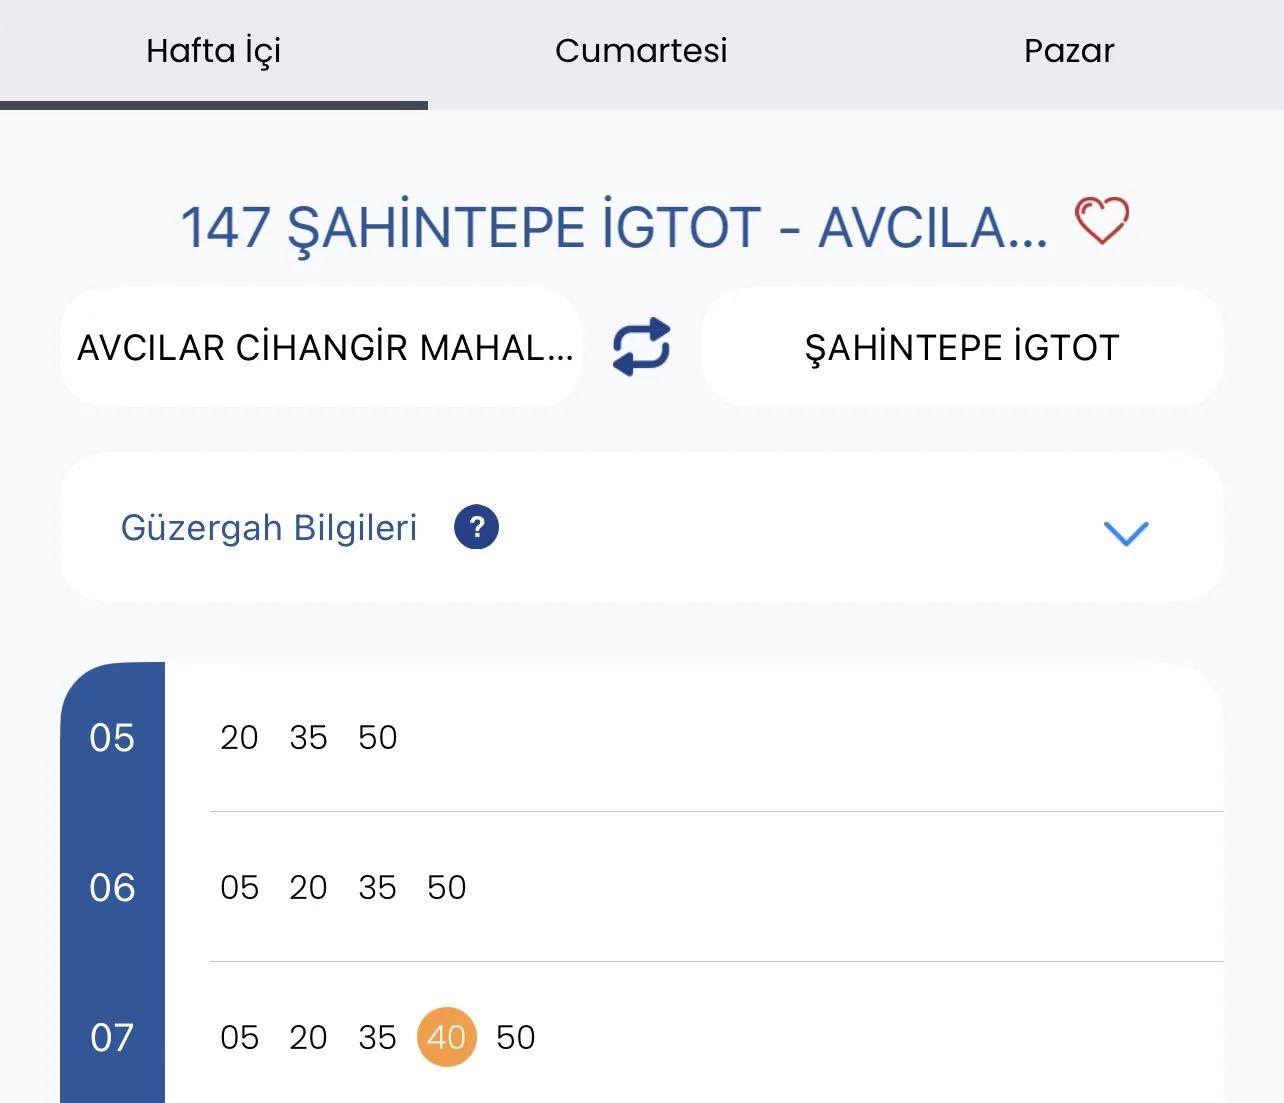Select the 05:50 departure time

(378, 737)
